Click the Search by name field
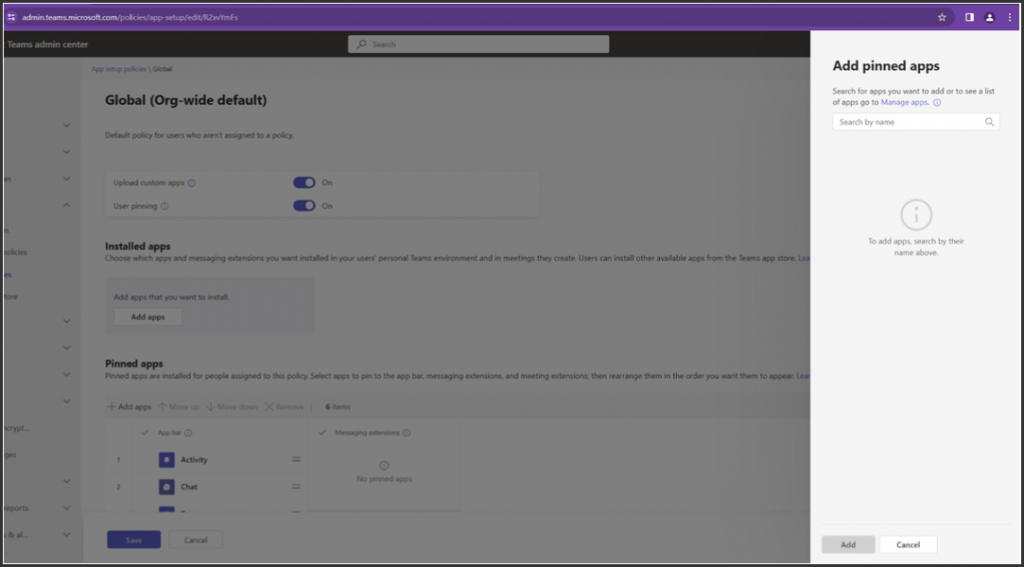Screen dimensions: 1024x567 coord(916,122)
